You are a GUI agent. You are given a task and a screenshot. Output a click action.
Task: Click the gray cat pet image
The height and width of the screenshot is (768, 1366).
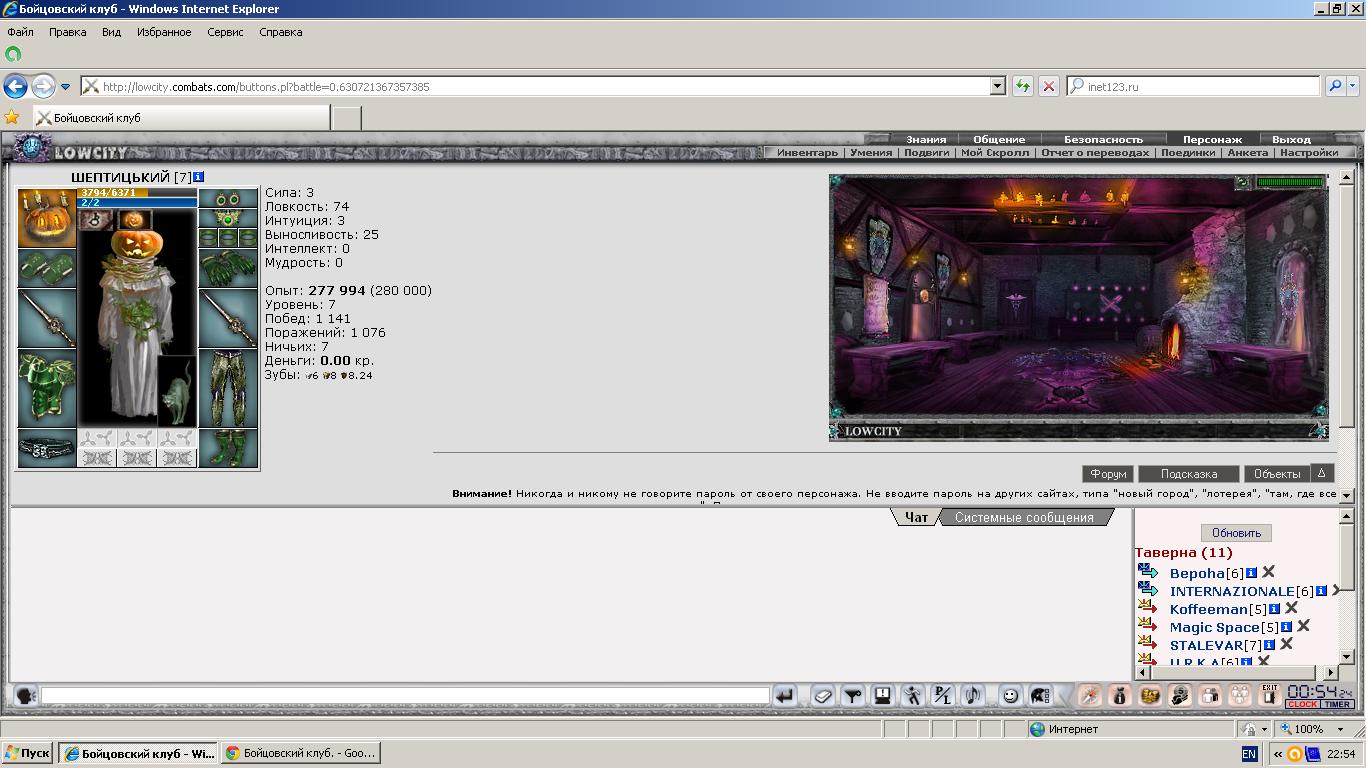click(177, 391)
